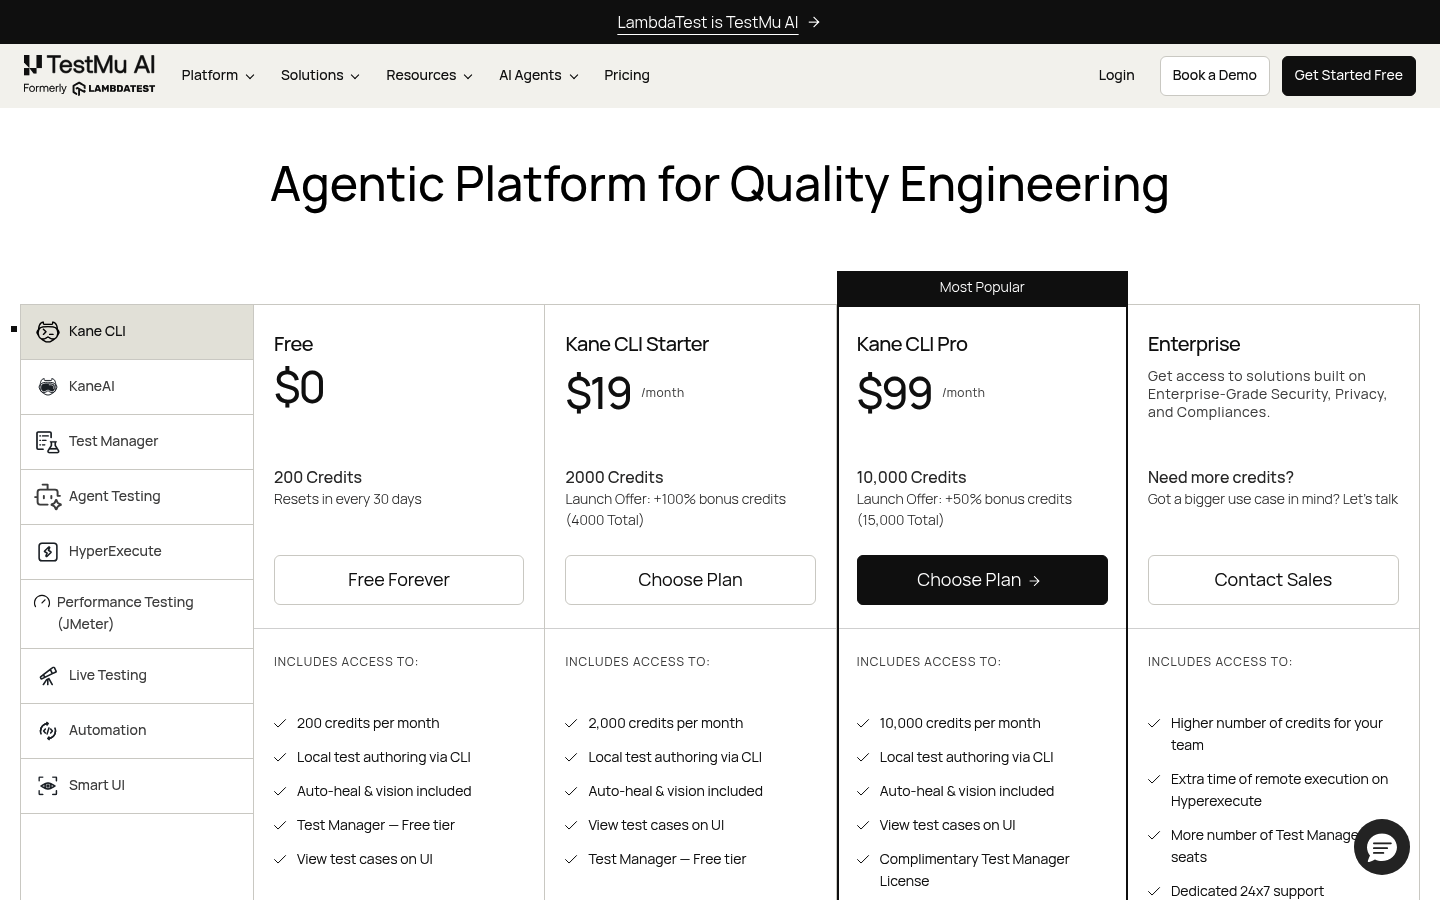Expand the Solutions menu chevron
Screen dimensions: 1440x900
(x=355, y=76)
